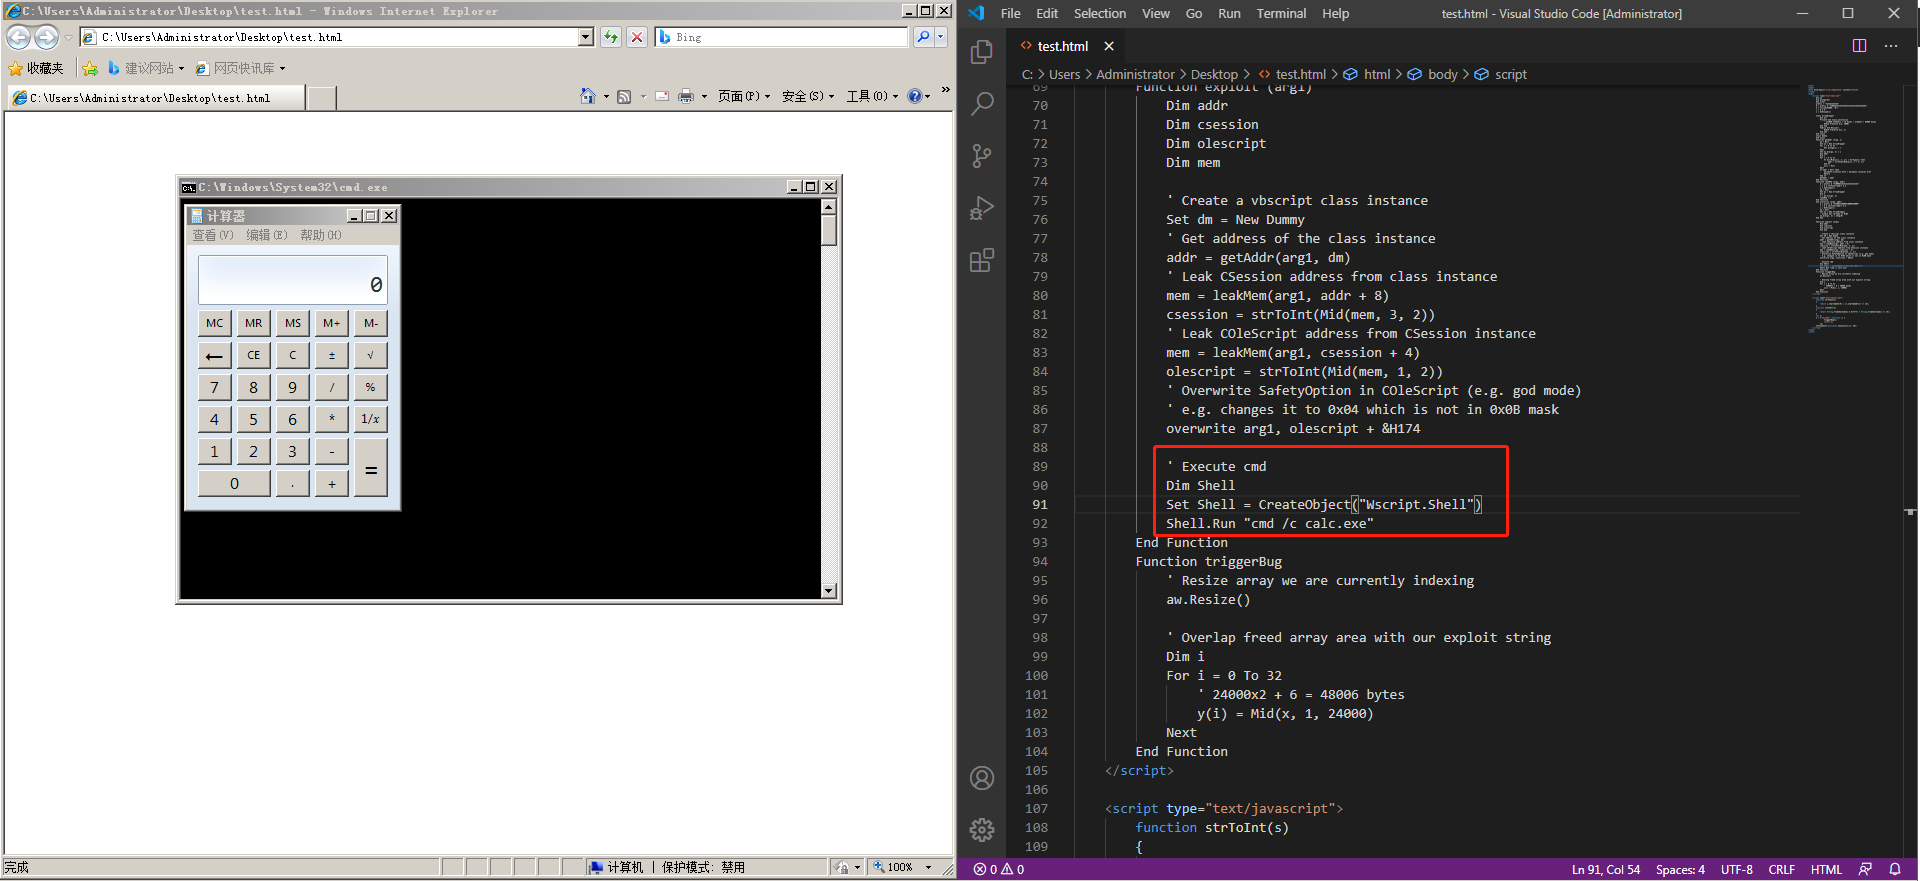
Task: Expand the address bar history dropdown
Action: [x=586, y=37]
